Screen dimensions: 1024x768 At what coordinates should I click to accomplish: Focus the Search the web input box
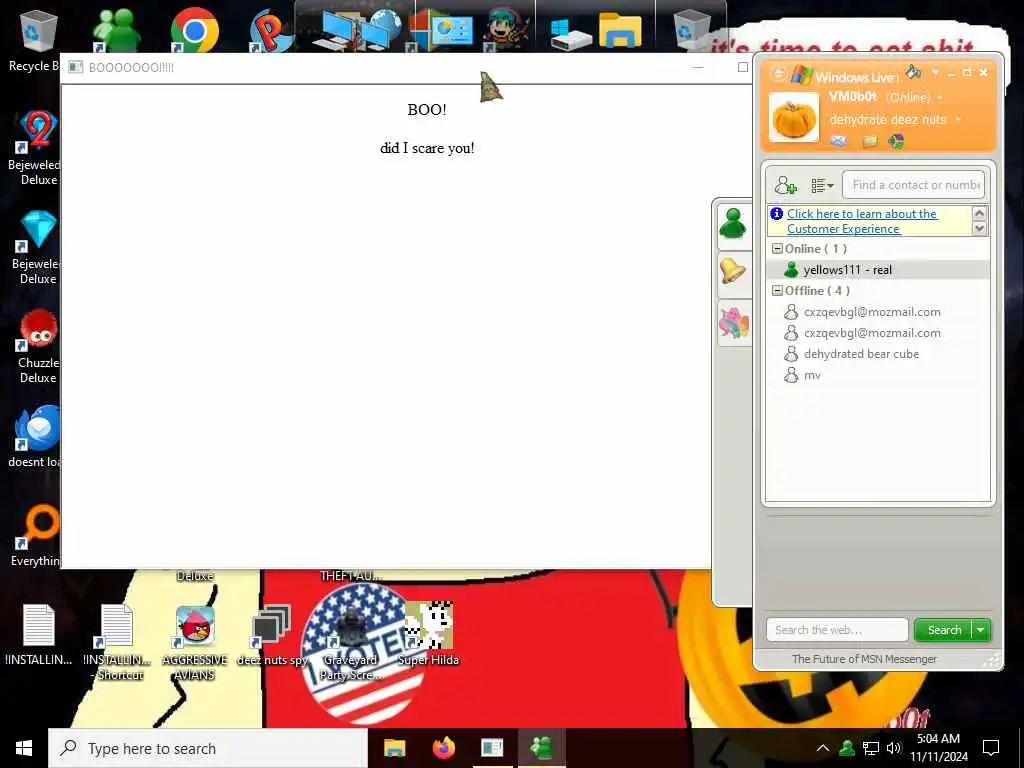(837, 630)
